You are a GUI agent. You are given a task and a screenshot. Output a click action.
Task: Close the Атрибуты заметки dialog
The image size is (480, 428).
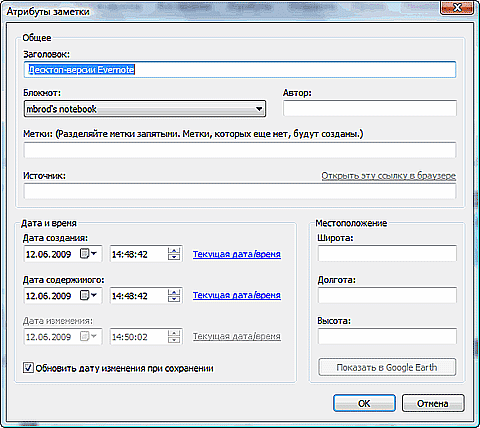click(x=457, y=7)
